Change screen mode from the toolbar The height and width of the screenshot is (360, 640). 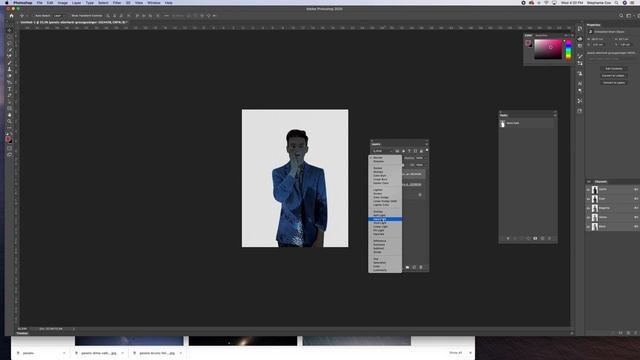tap(10, 155)
